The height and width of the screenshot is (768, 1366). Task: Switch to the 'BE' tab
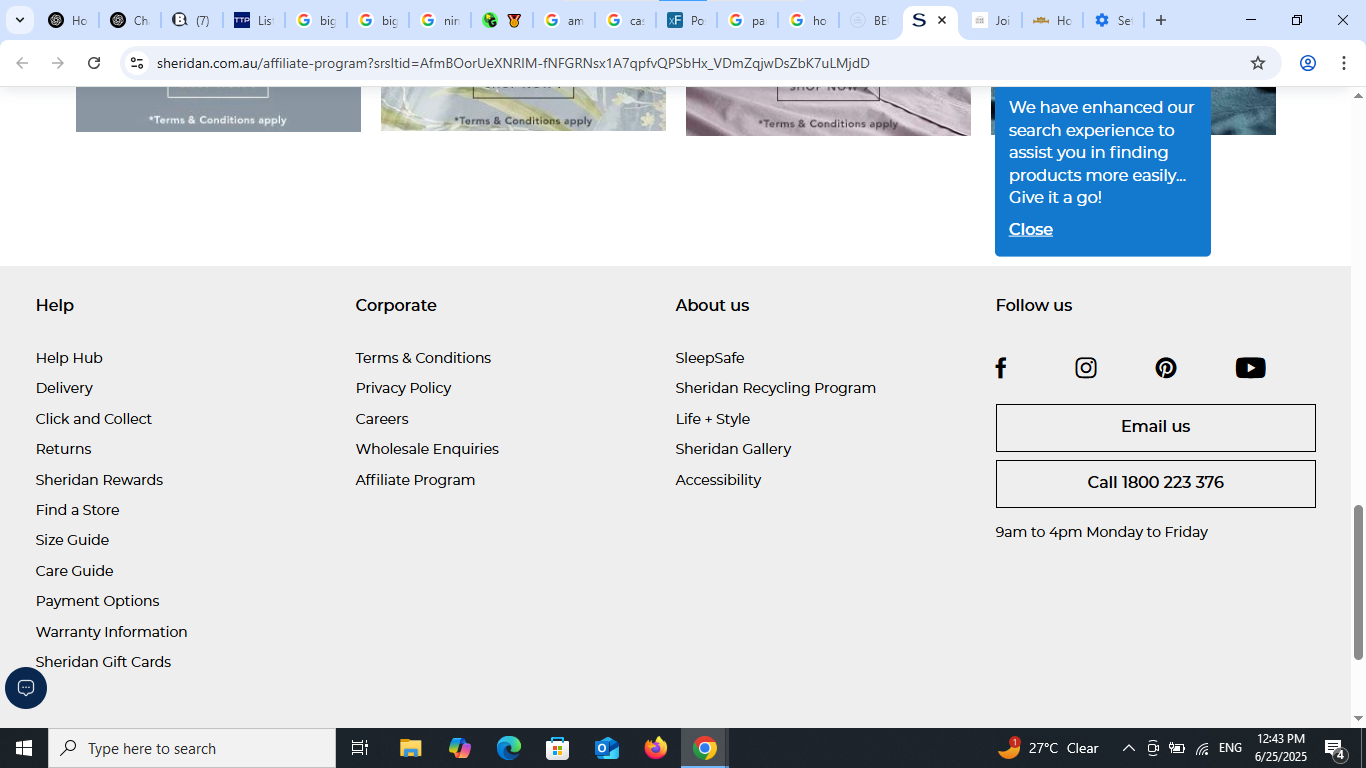(x=868, y=20)
